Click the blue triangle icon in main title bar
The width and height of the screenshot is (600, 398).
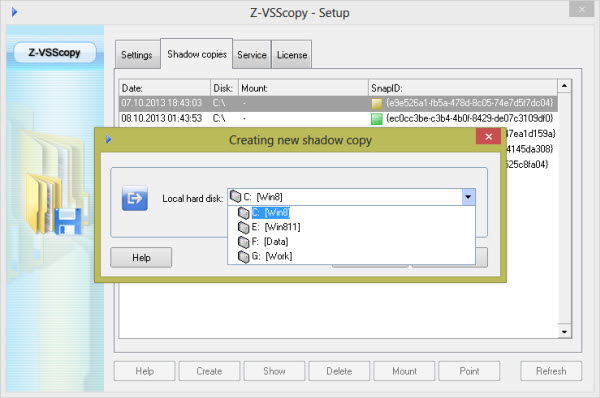pos(14,12)
